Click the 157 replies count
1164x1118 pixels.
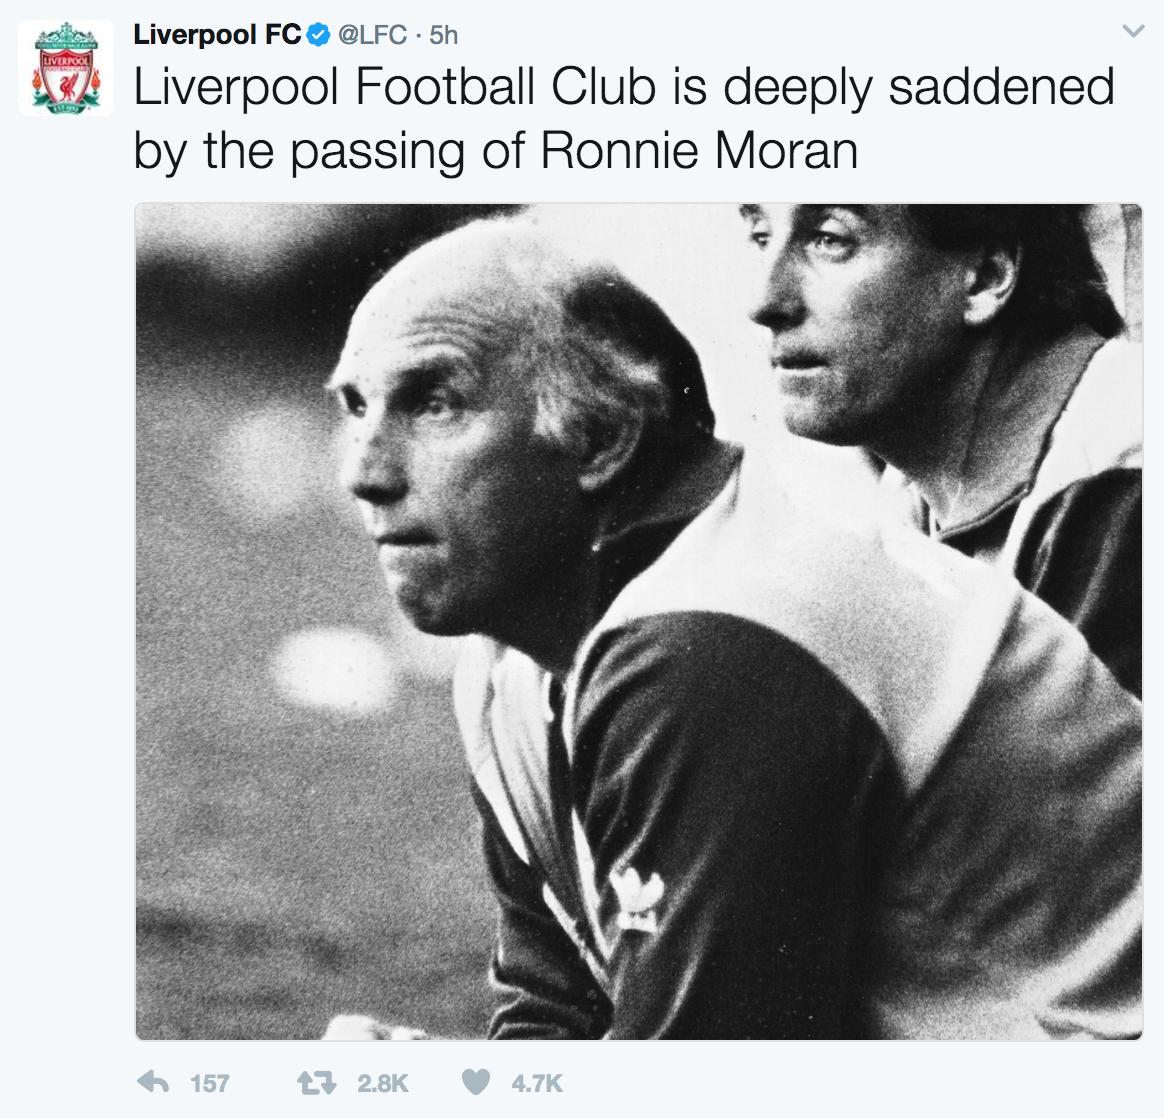coord(210,1082)
